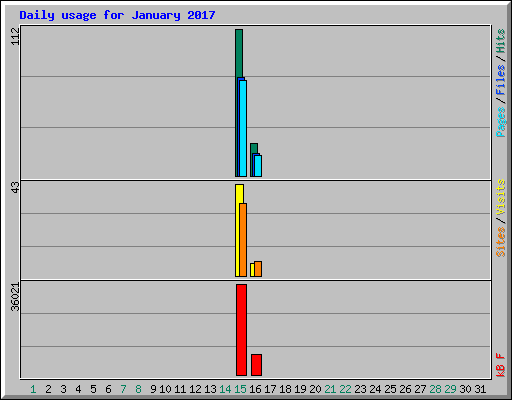Click the 43 axis maximum value
The image size is (512, 400).
[15, 187]
